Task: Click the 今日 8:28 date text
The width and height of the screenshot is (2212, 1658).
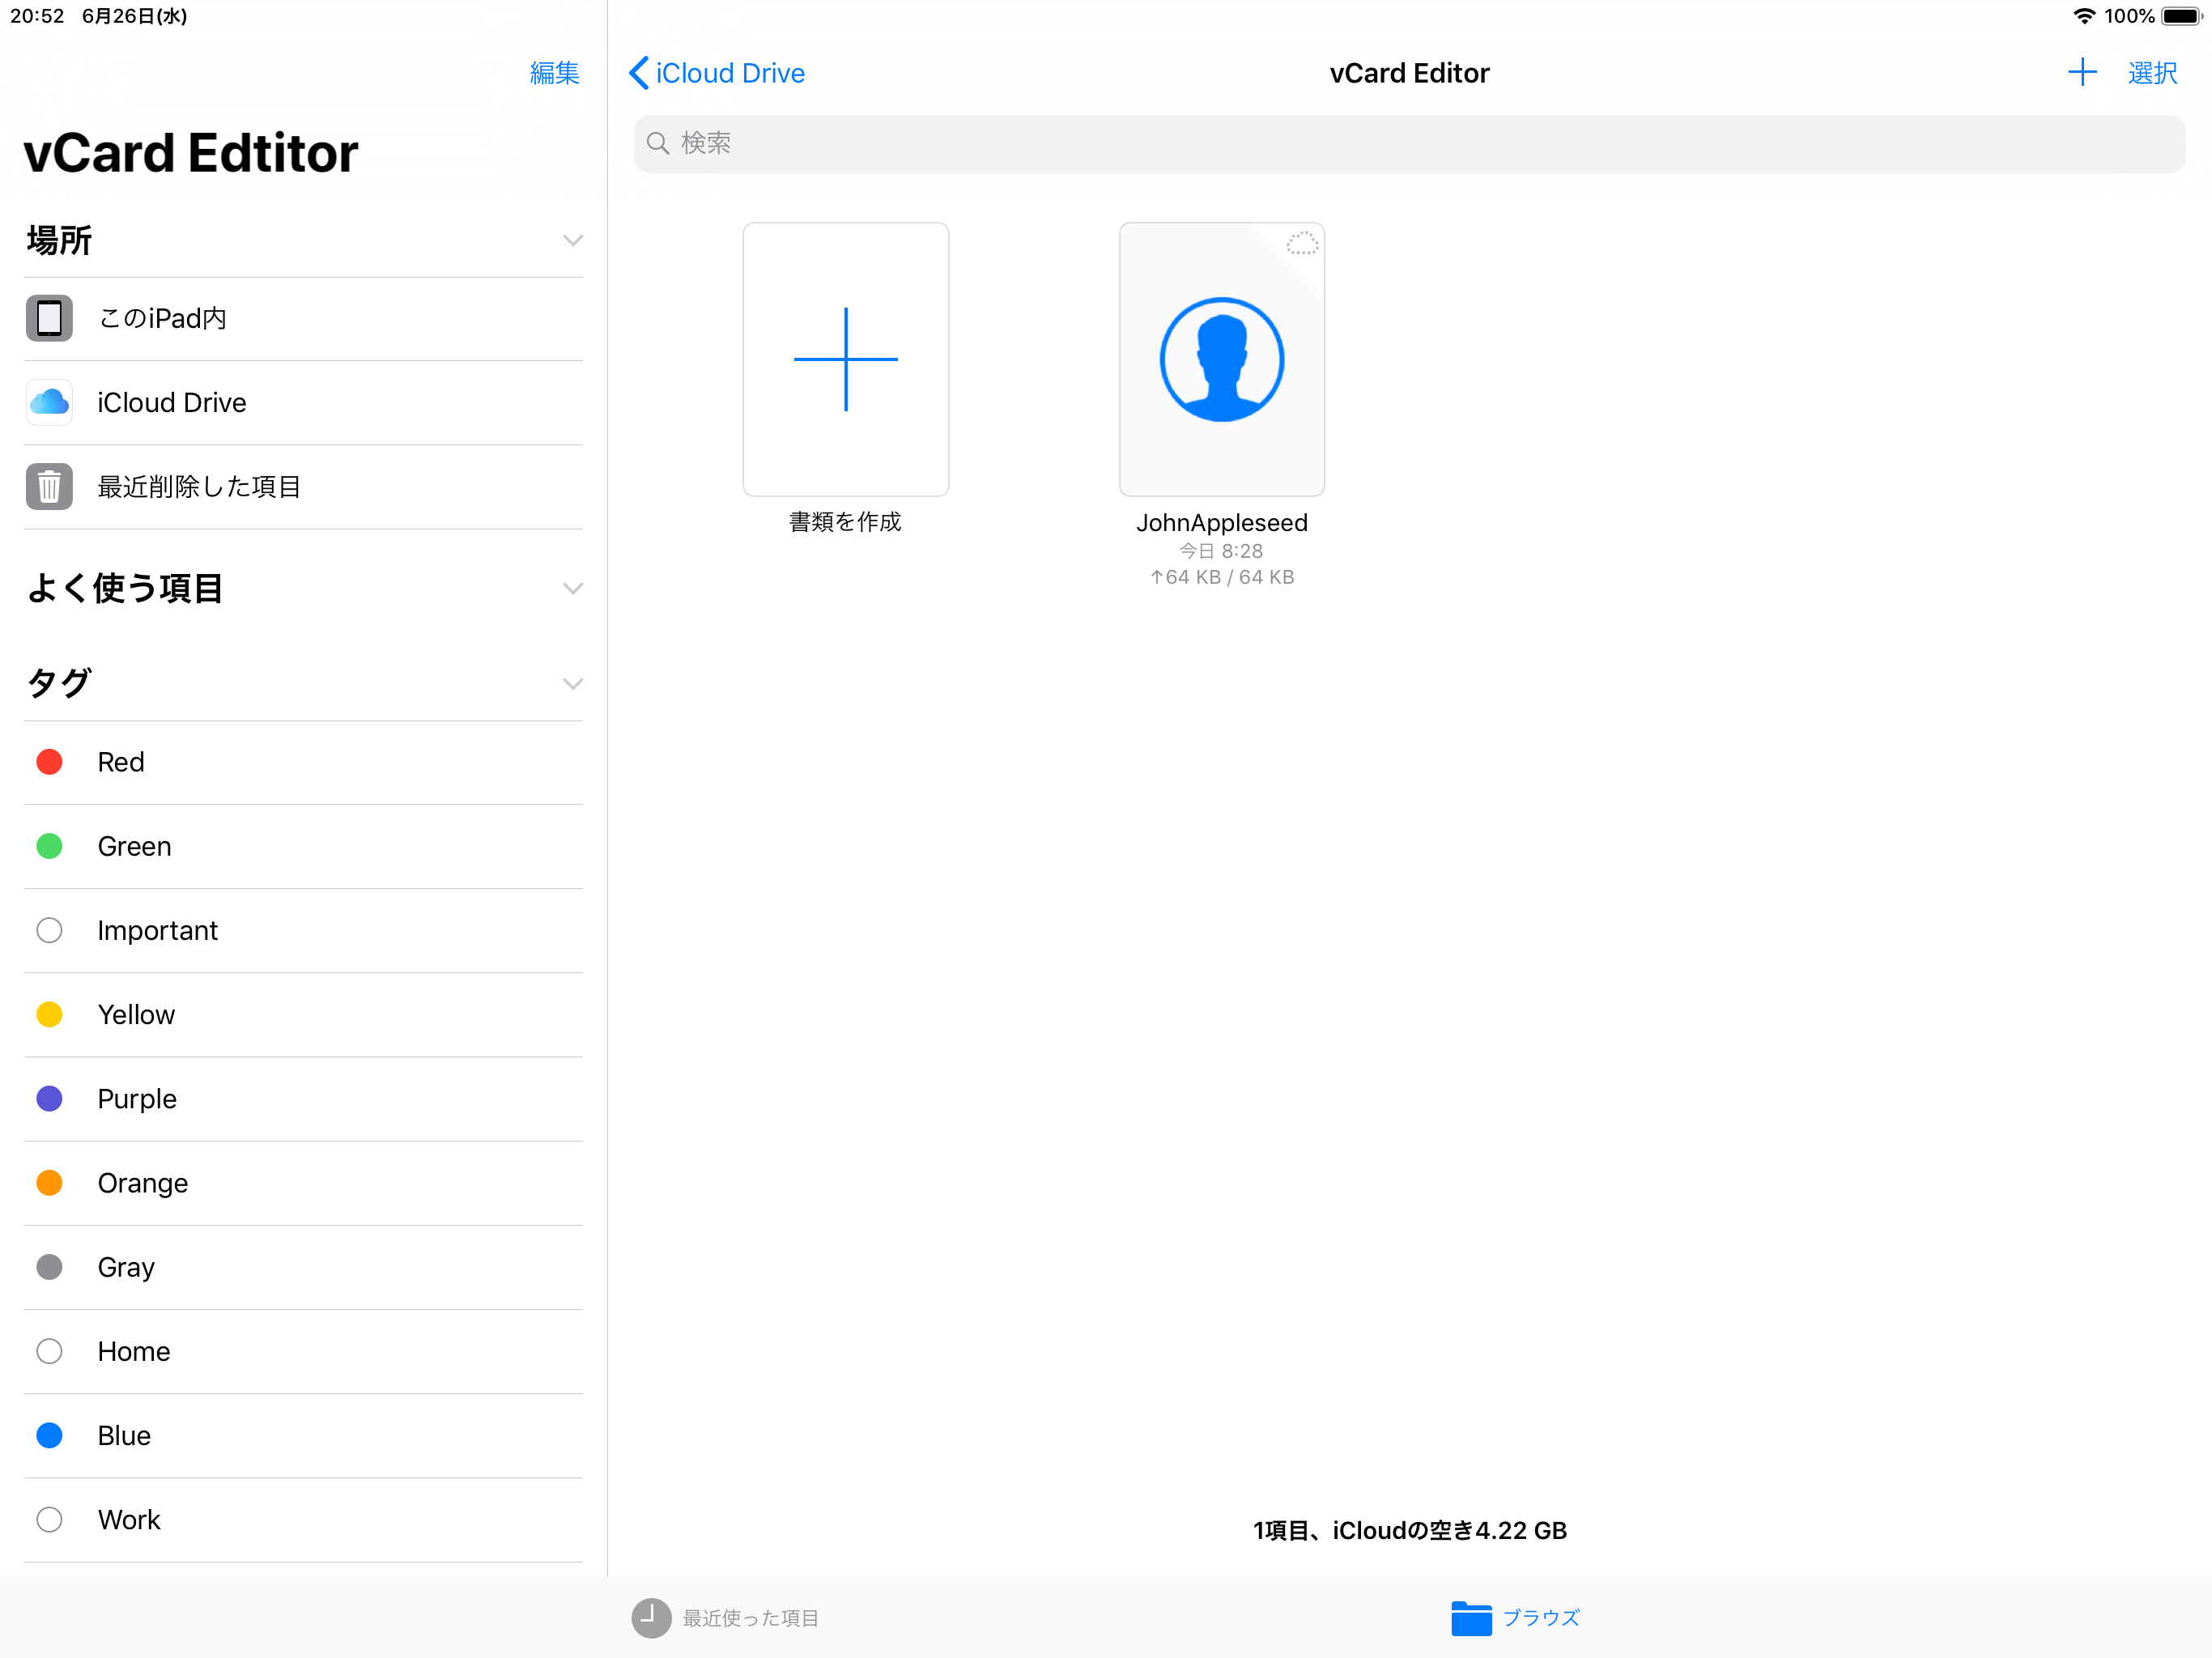Action: 1221,551
